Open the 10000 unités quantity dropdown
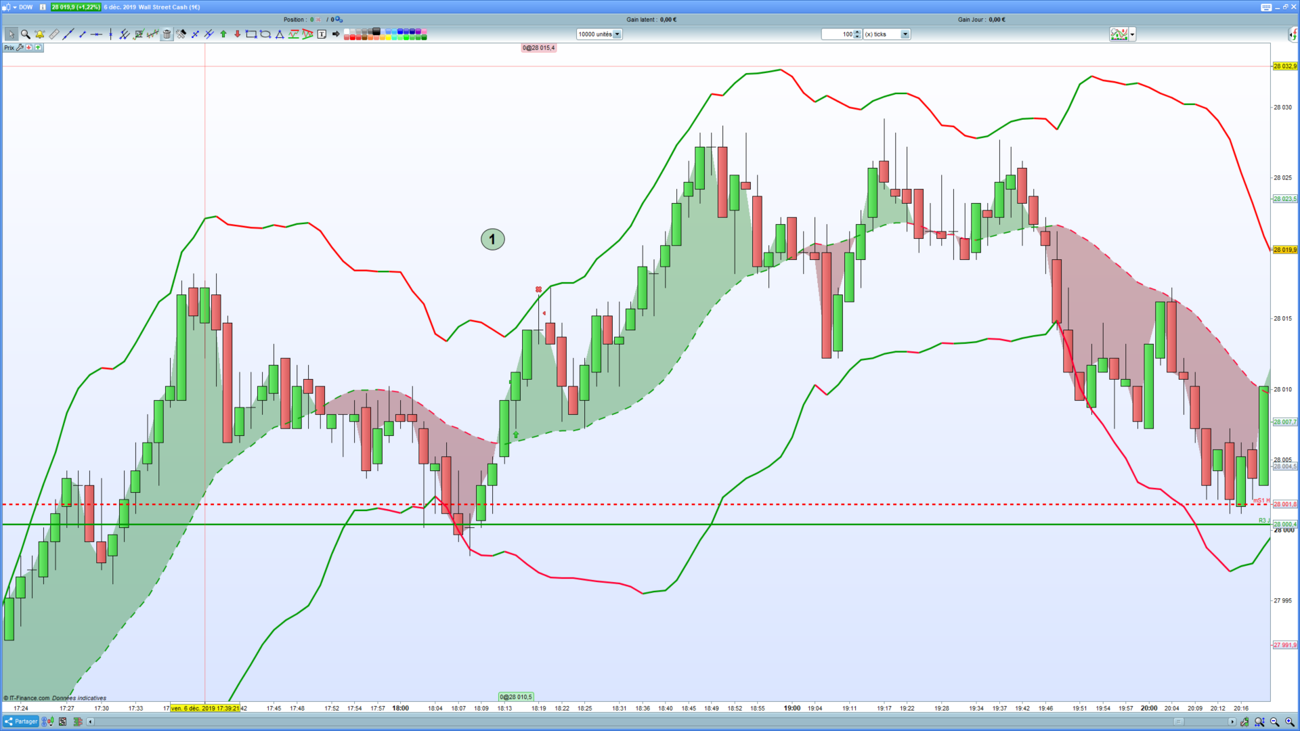 point(599,34)
